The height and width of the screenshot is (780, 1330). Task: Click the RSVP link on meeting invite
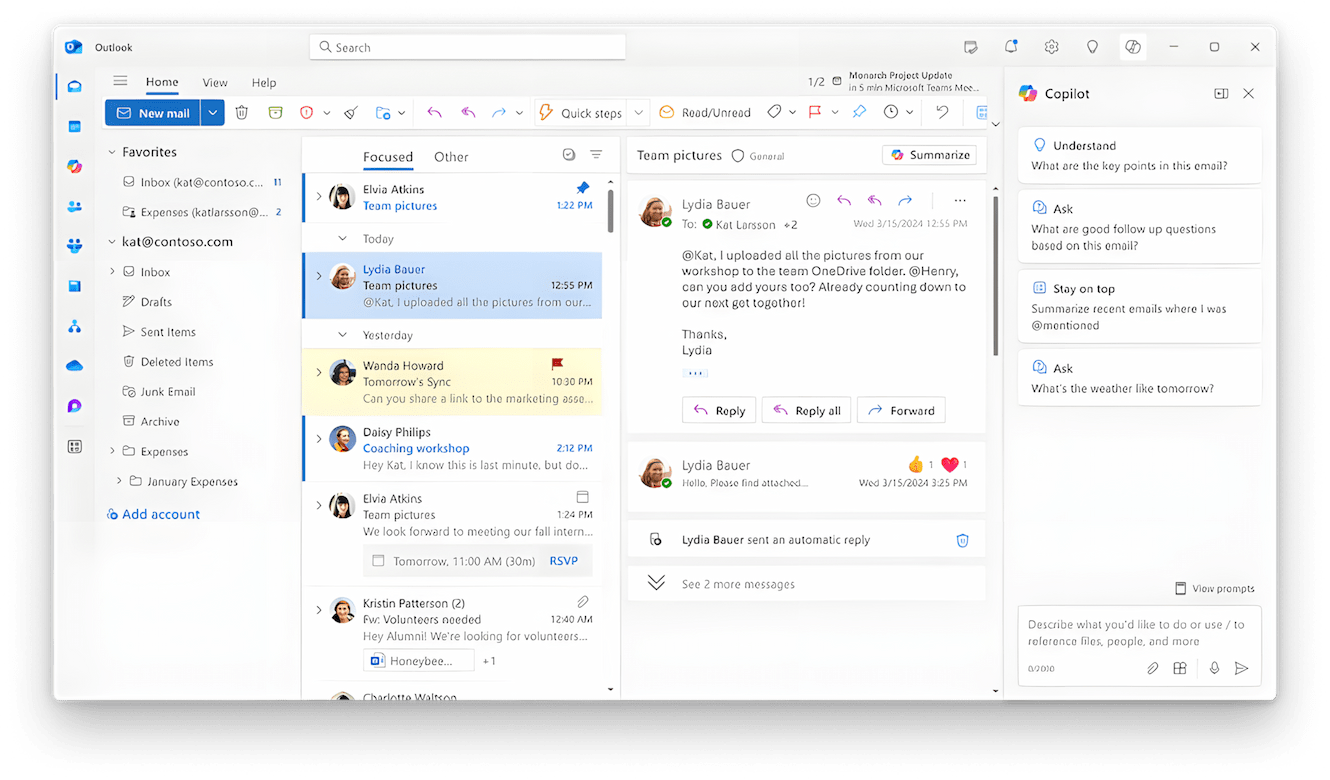click(564, 561)
